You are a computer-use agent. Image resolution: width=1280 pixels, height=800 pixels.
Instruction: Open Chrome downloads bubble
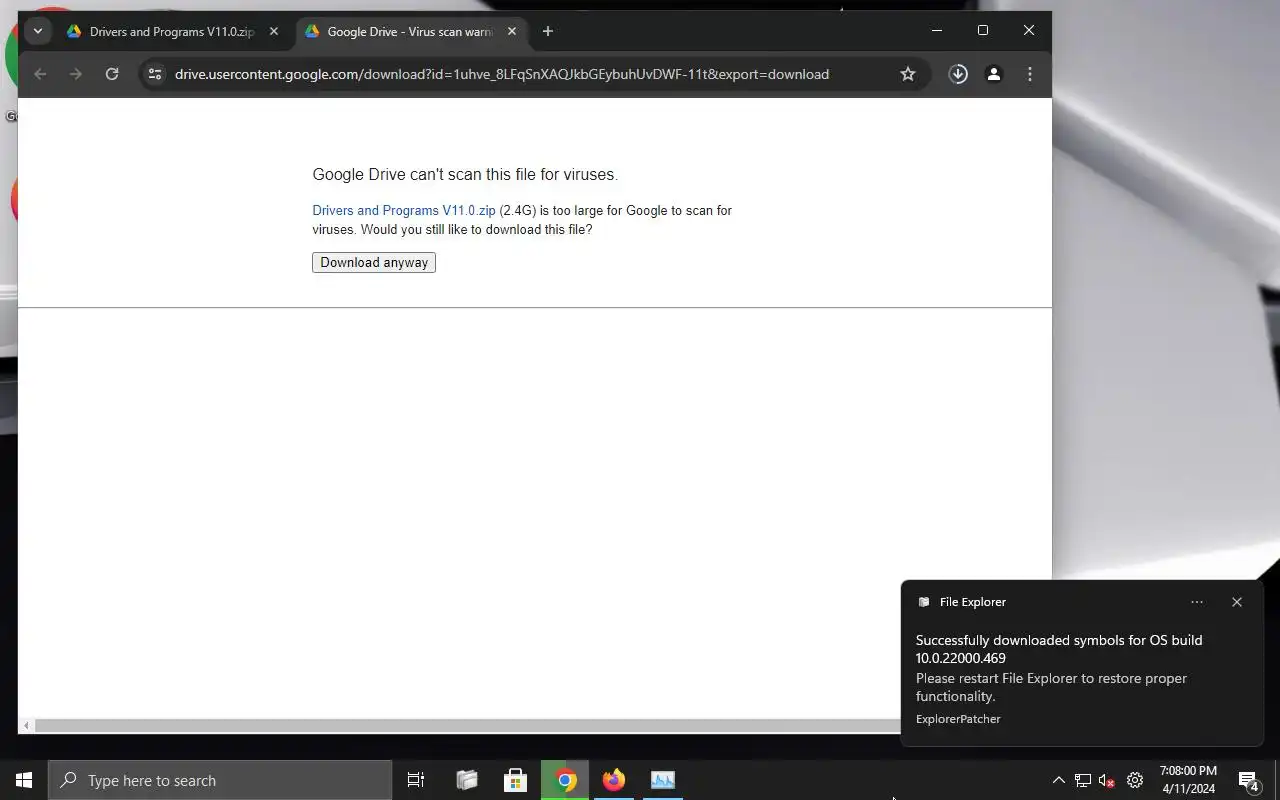click(x=958, y=74)
